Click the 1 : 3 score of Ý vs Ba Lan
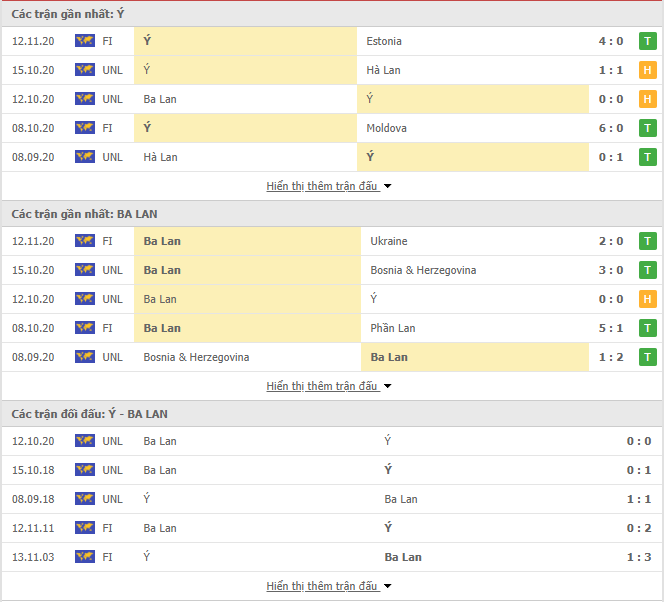The image size is (664, 602). [639, 557]
